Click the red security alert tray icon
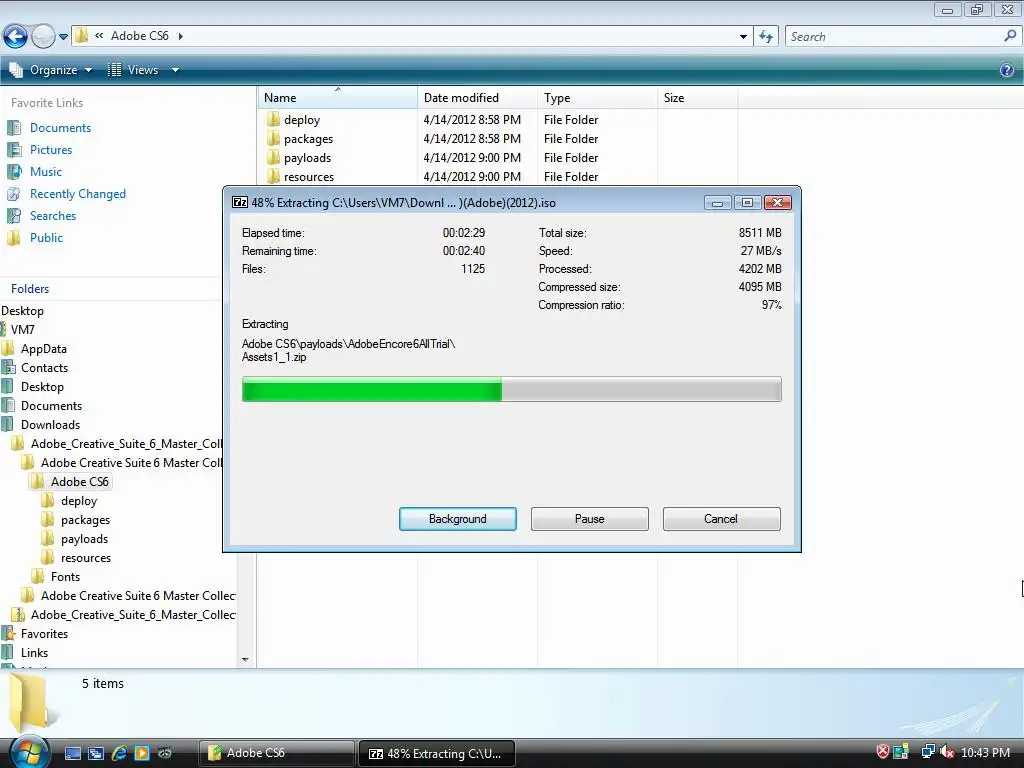The width and height of the screenshot is (1024, 768). (x=882, y=752)
